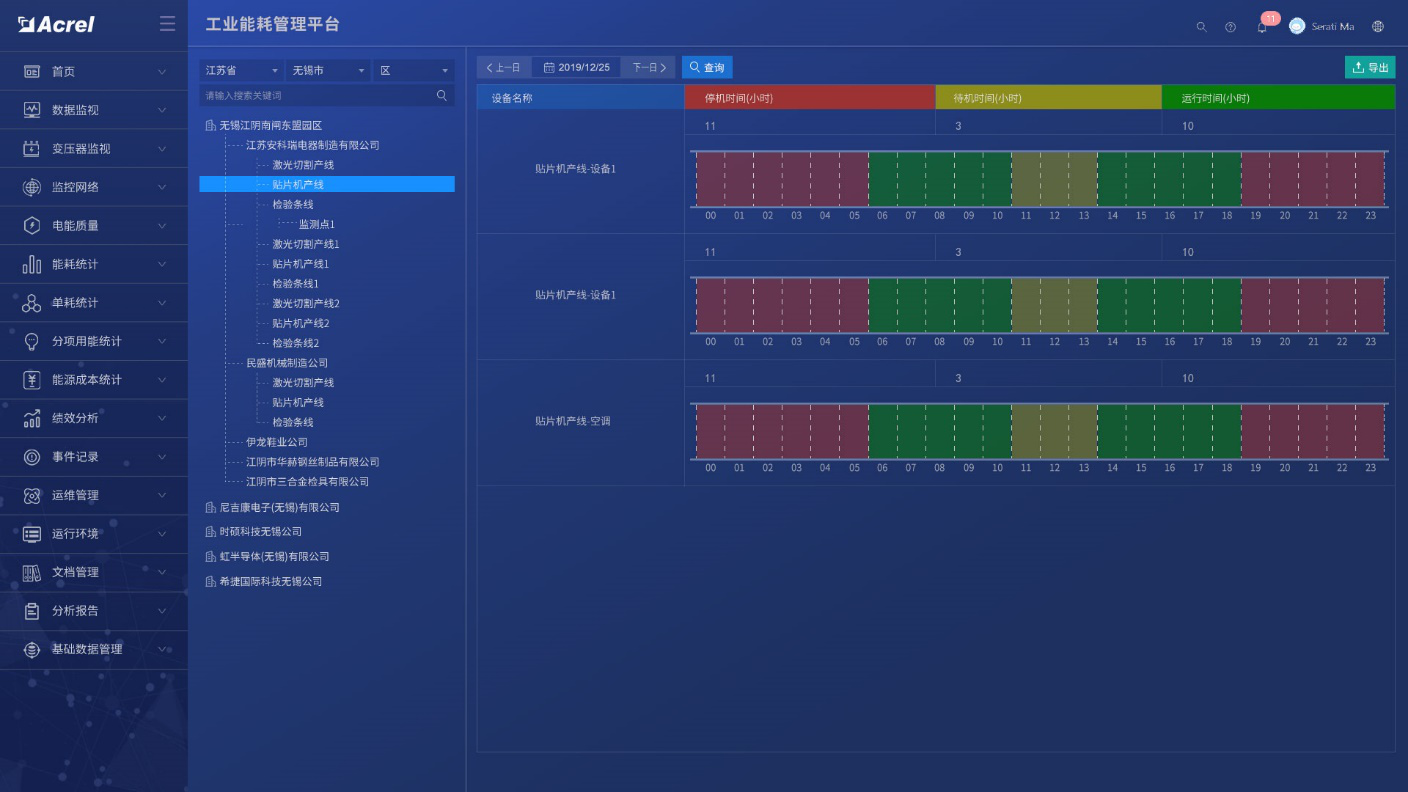Click the 贴片机产线-空调 device name cell
1408x792 pixels.
[x=581, y=422]
